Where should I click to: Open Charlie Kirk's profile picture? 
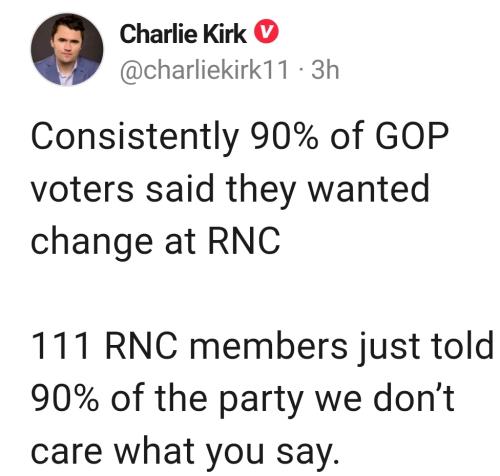(67, 49)
